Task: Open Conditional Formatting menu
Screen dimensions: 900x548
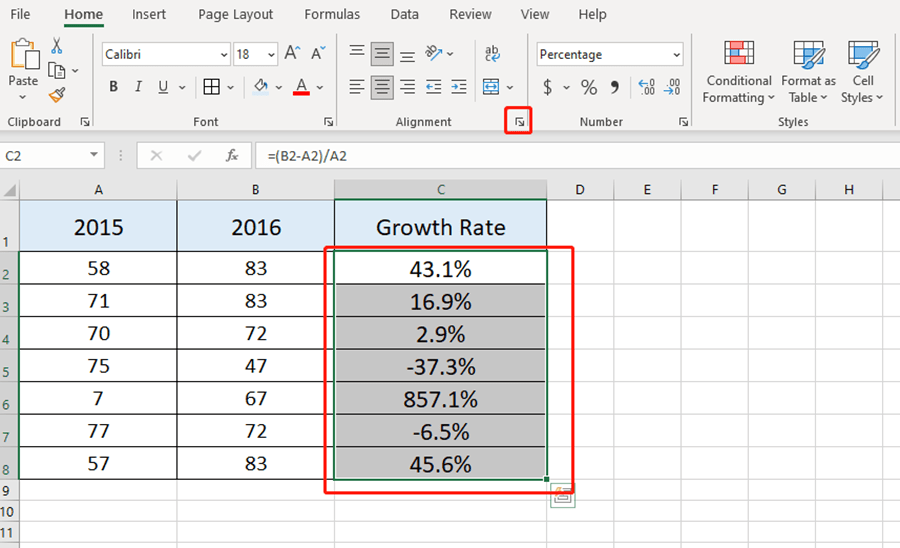Action: tap(738, 72)
